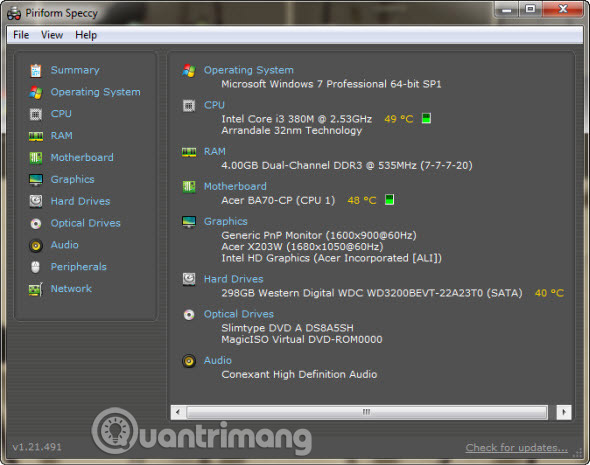Click the Hard Drives disk icon in sidebar
This screenshot has height=465, width=590.
pos(36,201)
